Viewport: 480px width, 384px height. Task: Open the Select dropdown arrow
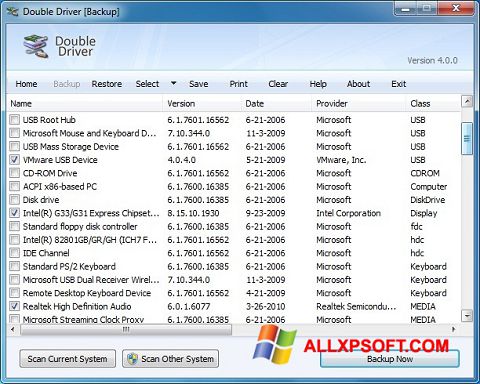tap(173, 83)
